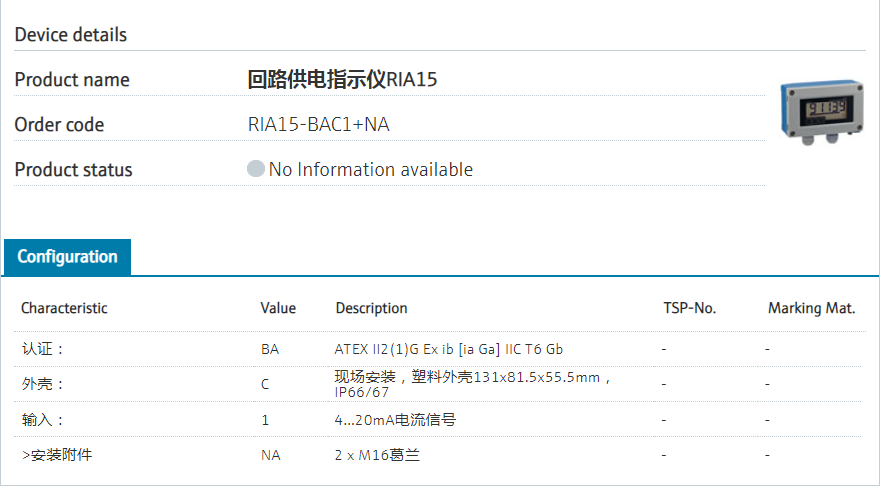Screen dimensions: 884x491
Task: Click the 2 x M16葛兰 description
Action: (x=378, y=455)
